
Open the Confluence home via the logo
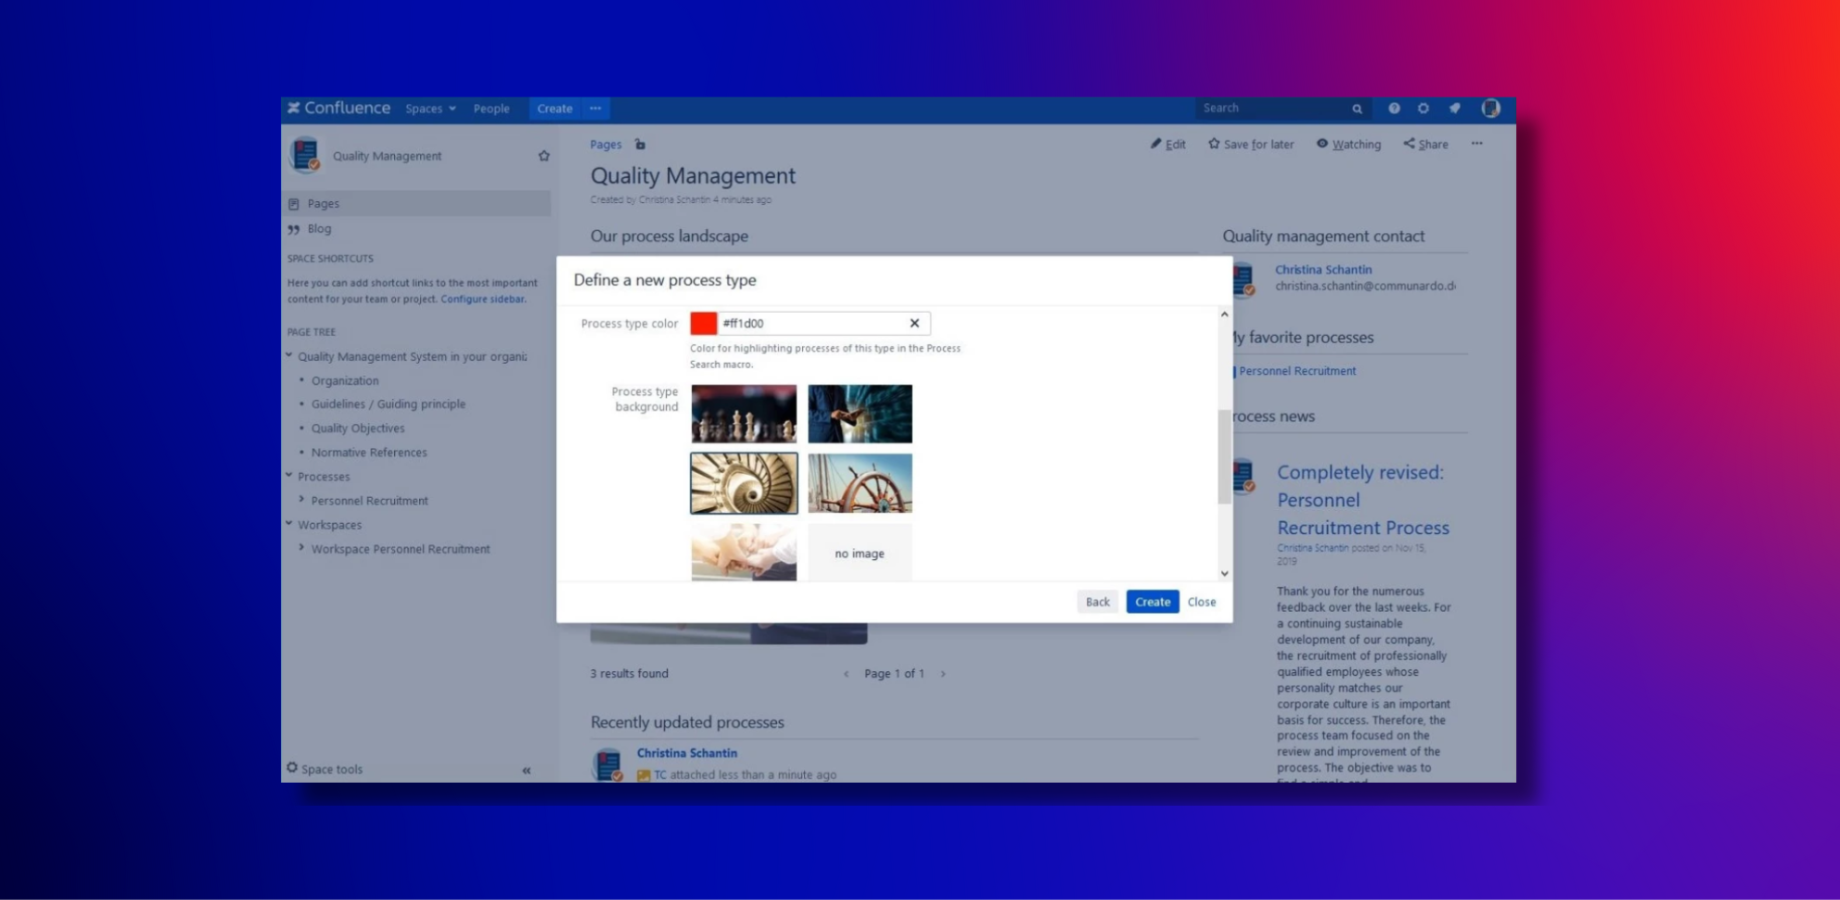tap(340, 108)
